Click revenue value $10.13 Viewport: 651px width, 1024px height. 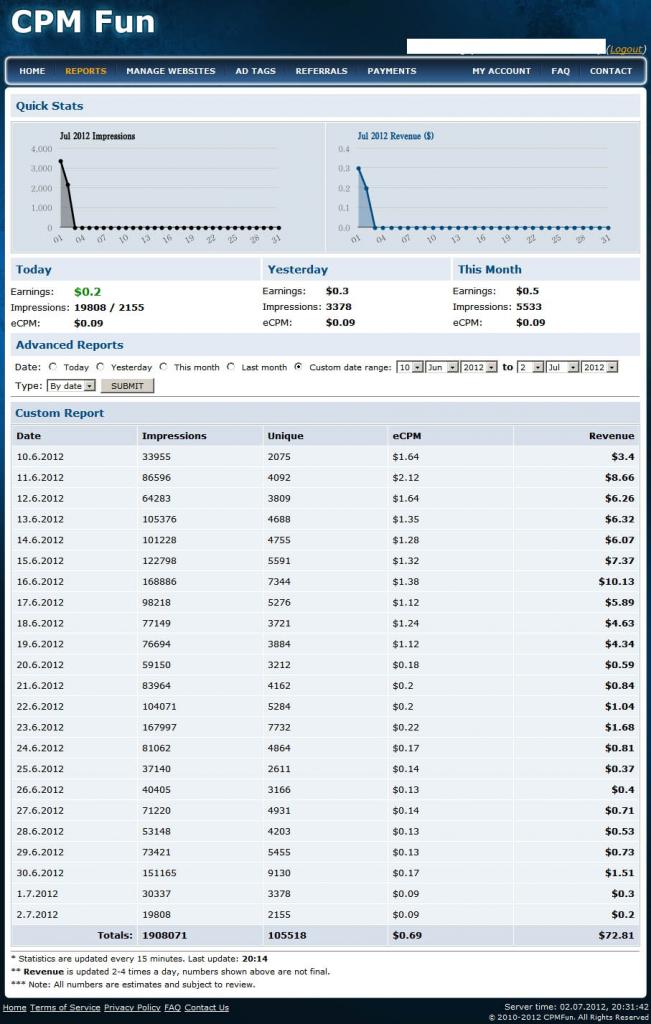point(616,581)
